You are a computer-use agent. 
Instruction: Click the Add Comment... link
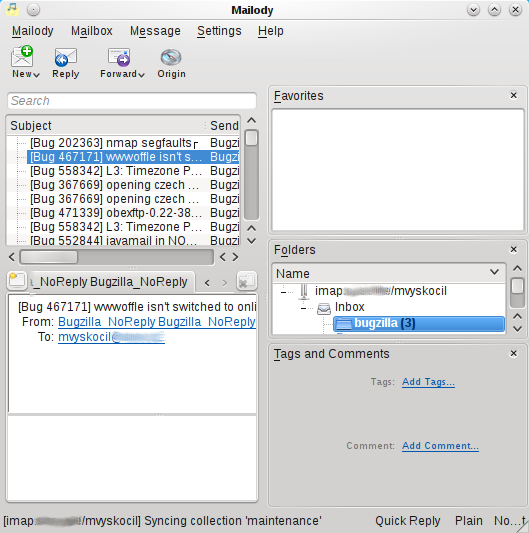pos(440,446)
